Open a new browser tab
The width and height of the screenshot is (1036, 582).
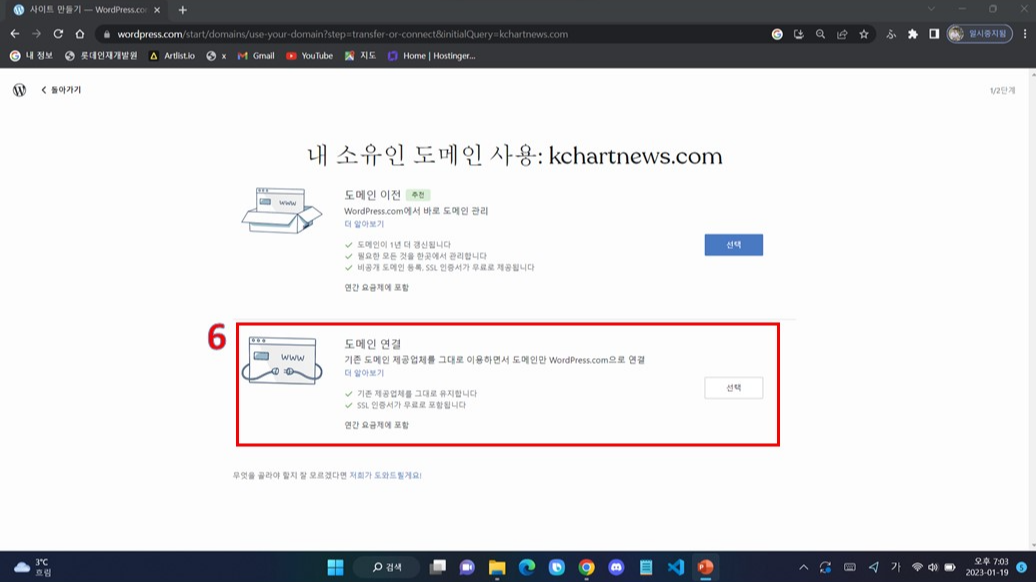pos(182,10)
